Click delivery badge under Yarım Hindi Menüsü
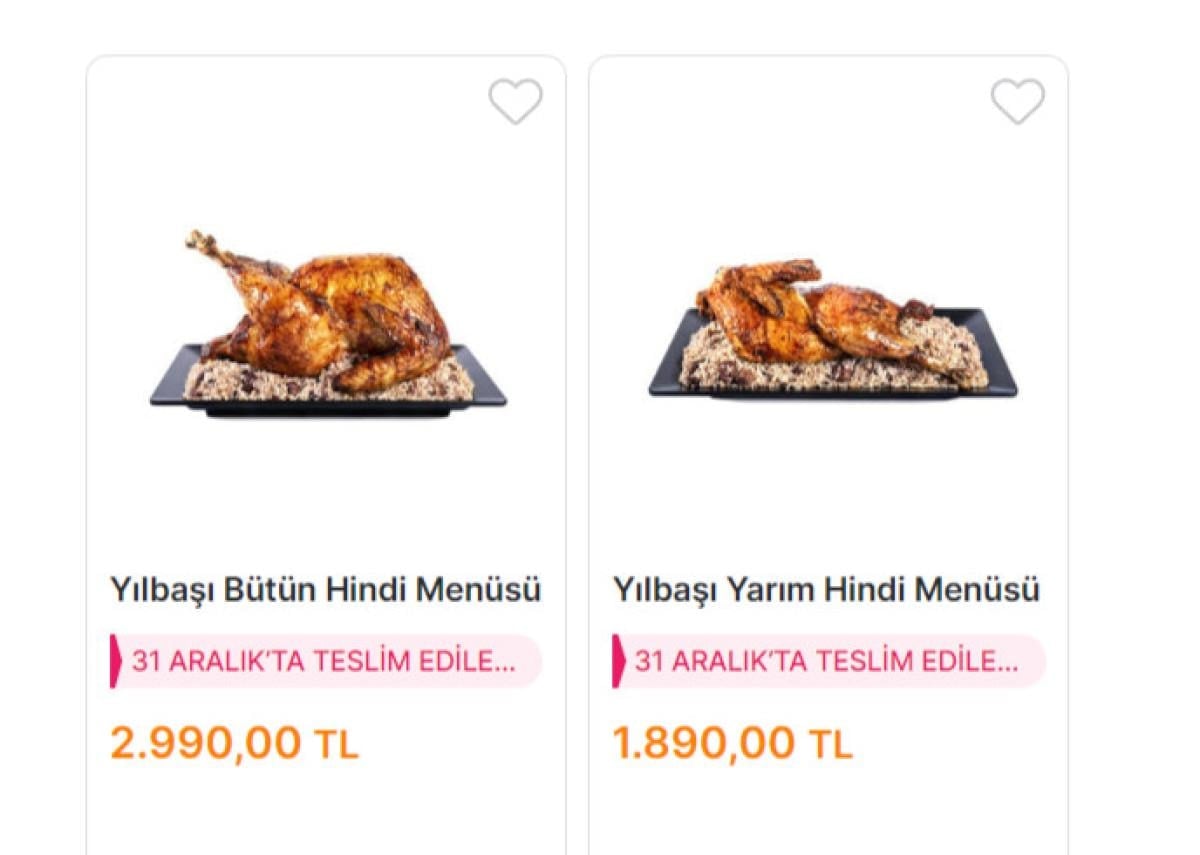This screenshot has height=855, width=1200. coord(829,661)
